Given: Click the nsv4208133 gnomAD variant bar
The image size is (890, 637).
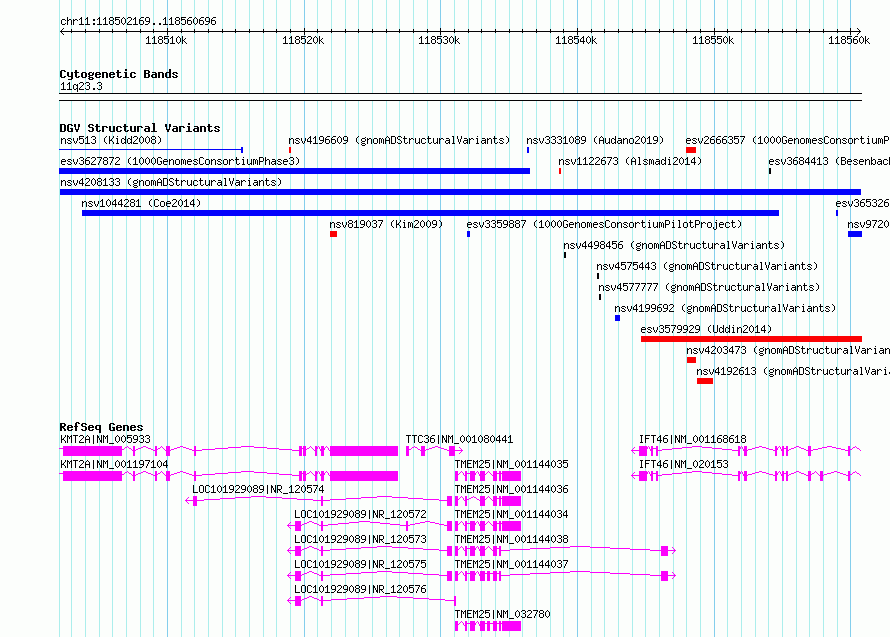Looking at the screenshot, I should tap(460, 192).
